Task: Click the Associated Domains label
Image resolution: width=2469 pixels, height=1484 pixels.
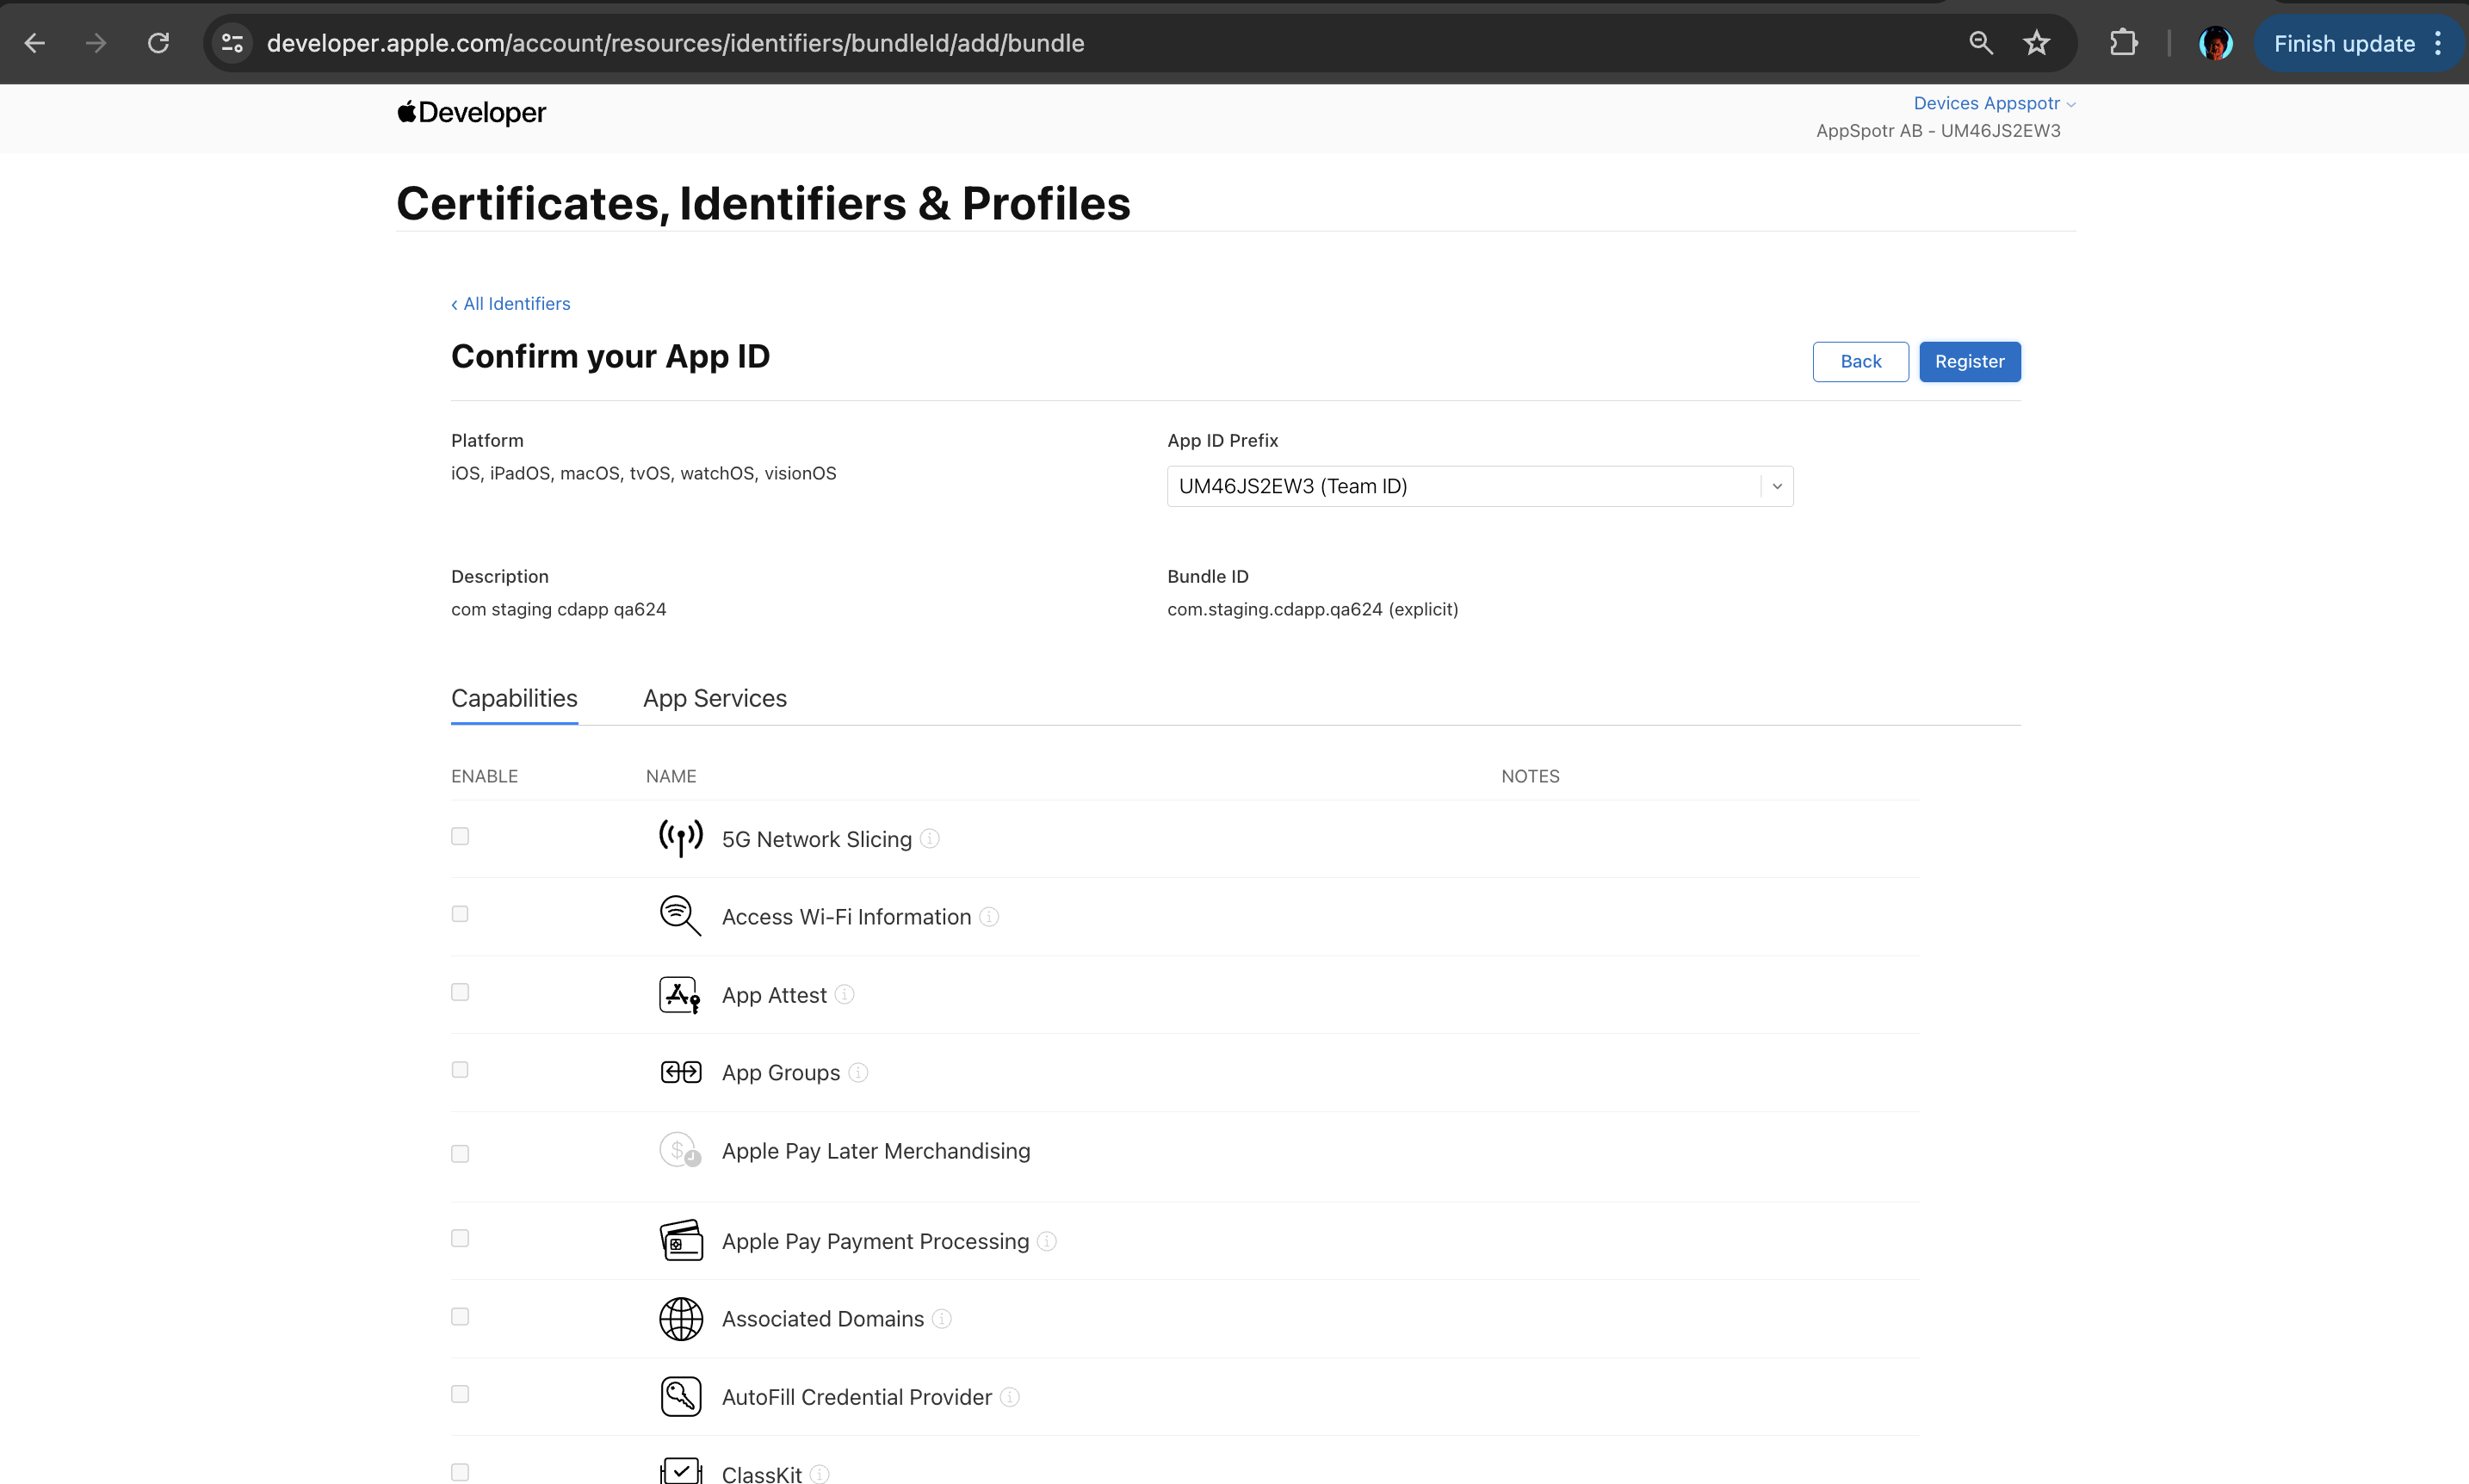Action: pyautogui.click(x=823, y=1319)
